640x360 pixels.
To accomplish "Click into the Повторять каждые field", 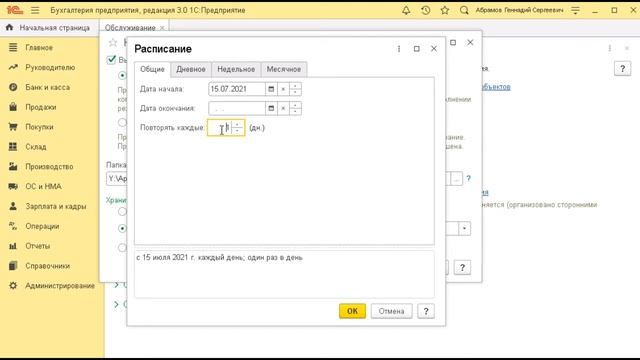I will 220,128.
